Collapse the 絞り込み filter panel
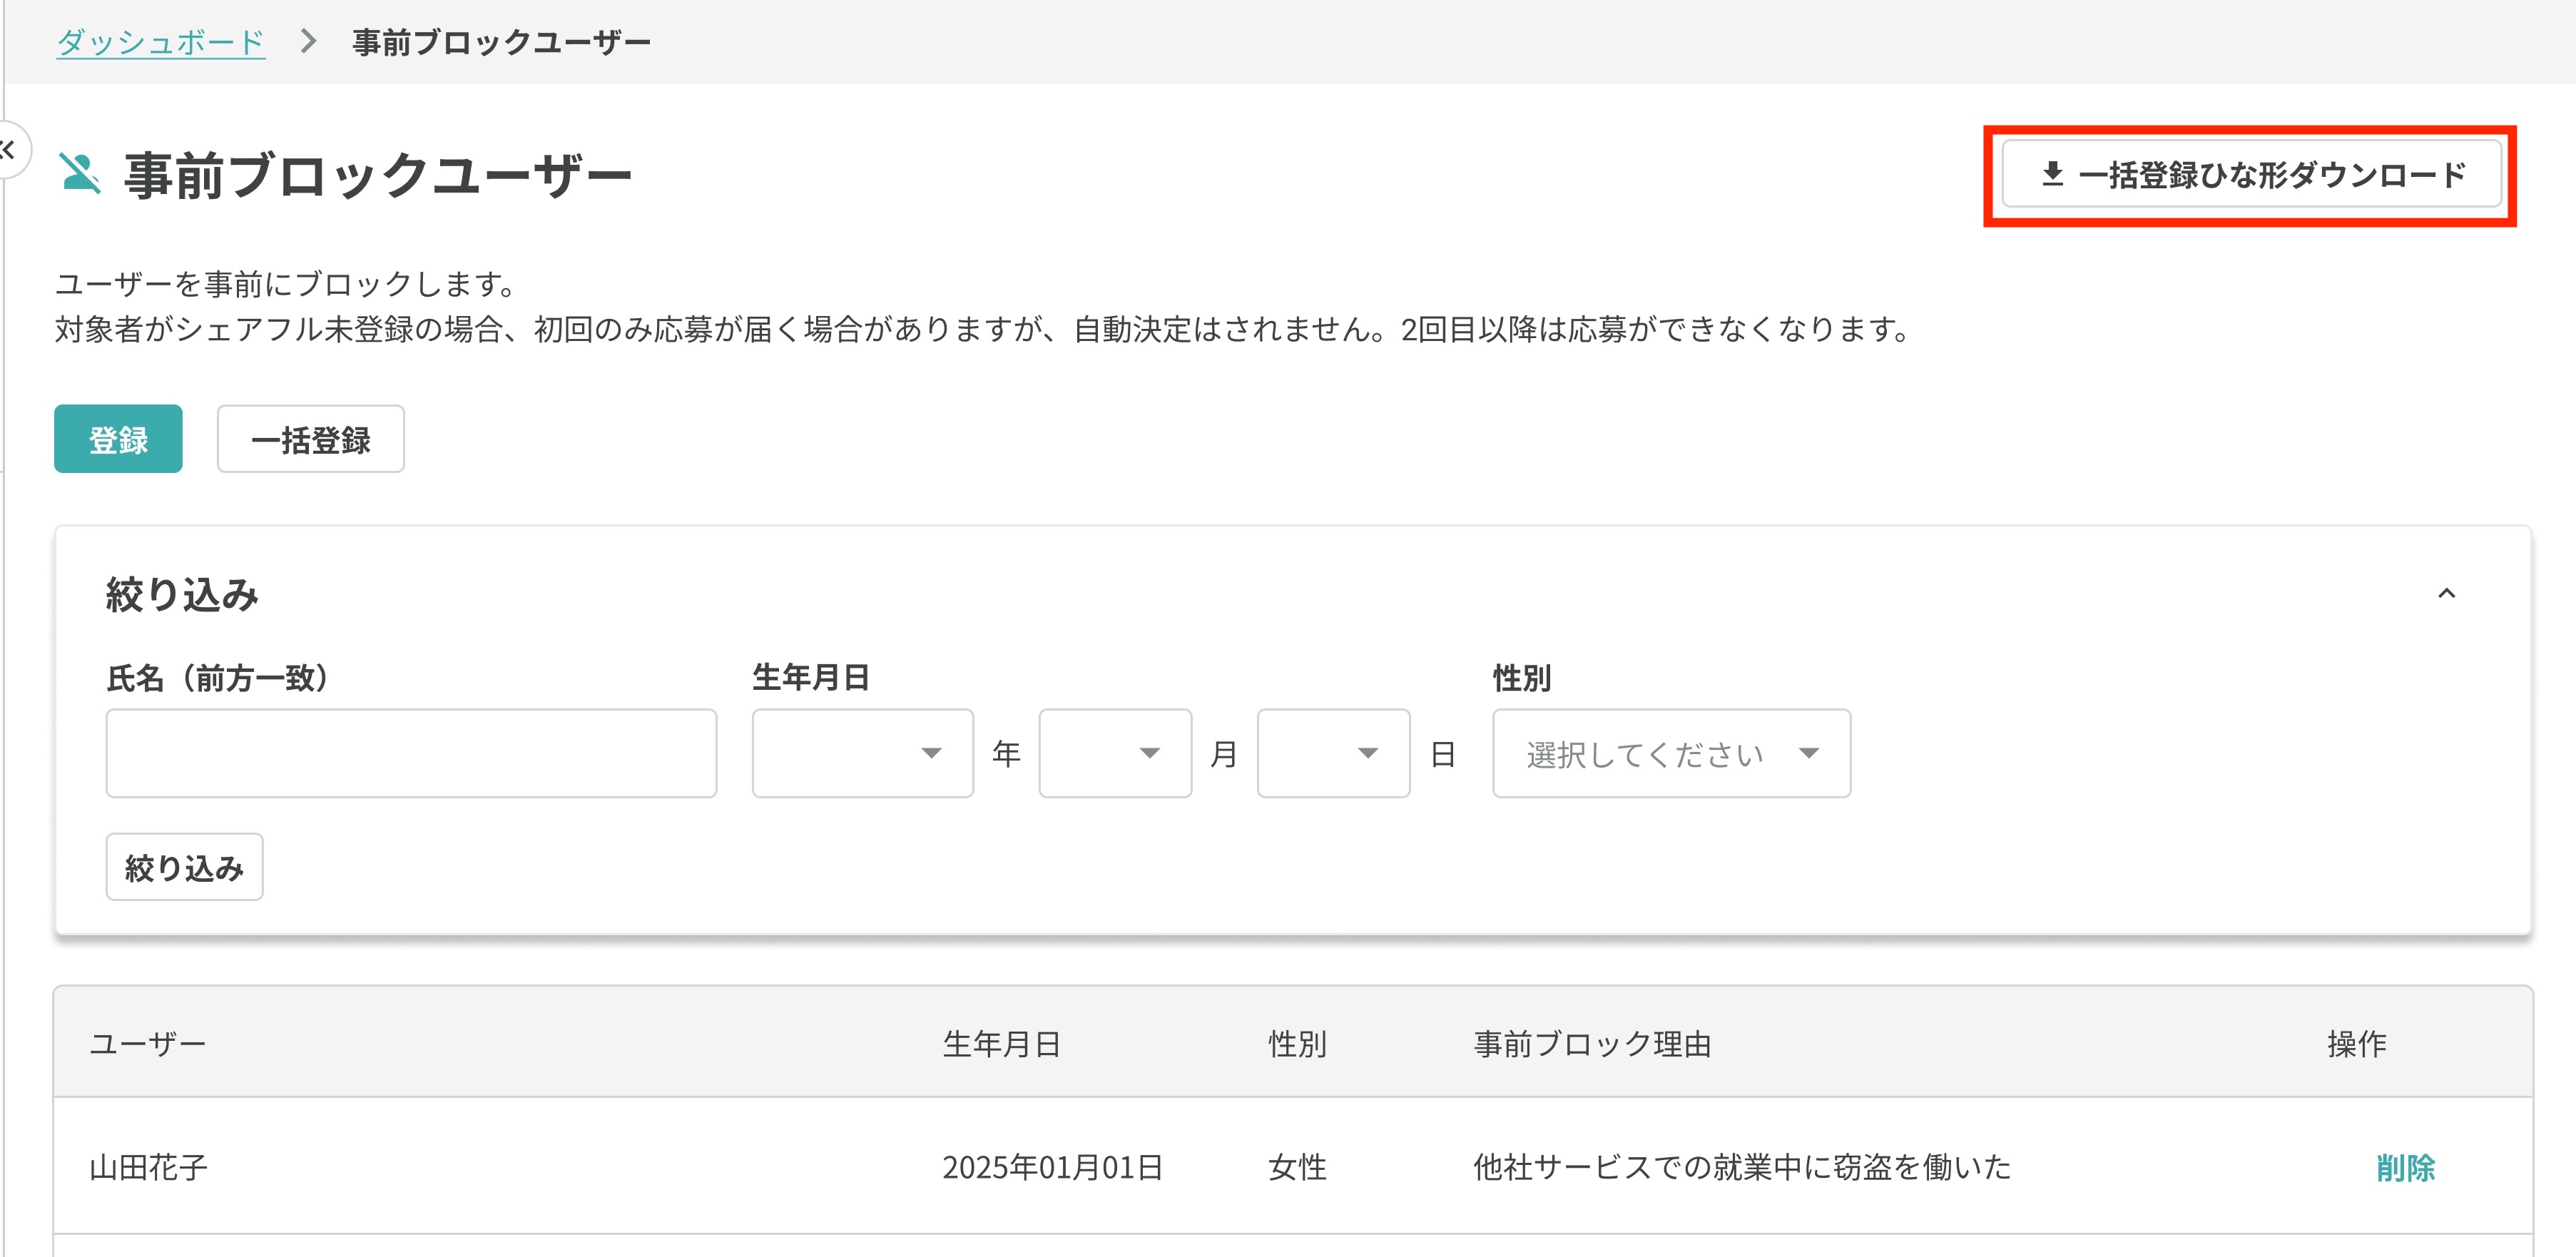This screenshot has height=1257, width=2576. (x=2446, y=594)
